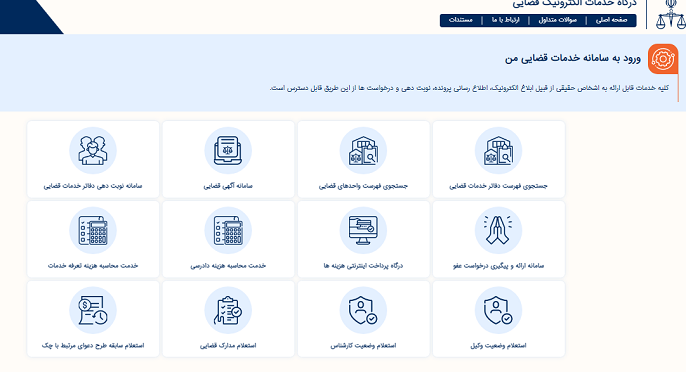Click the orange gear icon beside ورود به سامانه
Image resolution: width=686 pixels, height=372 pixels.
coord(663,59)
